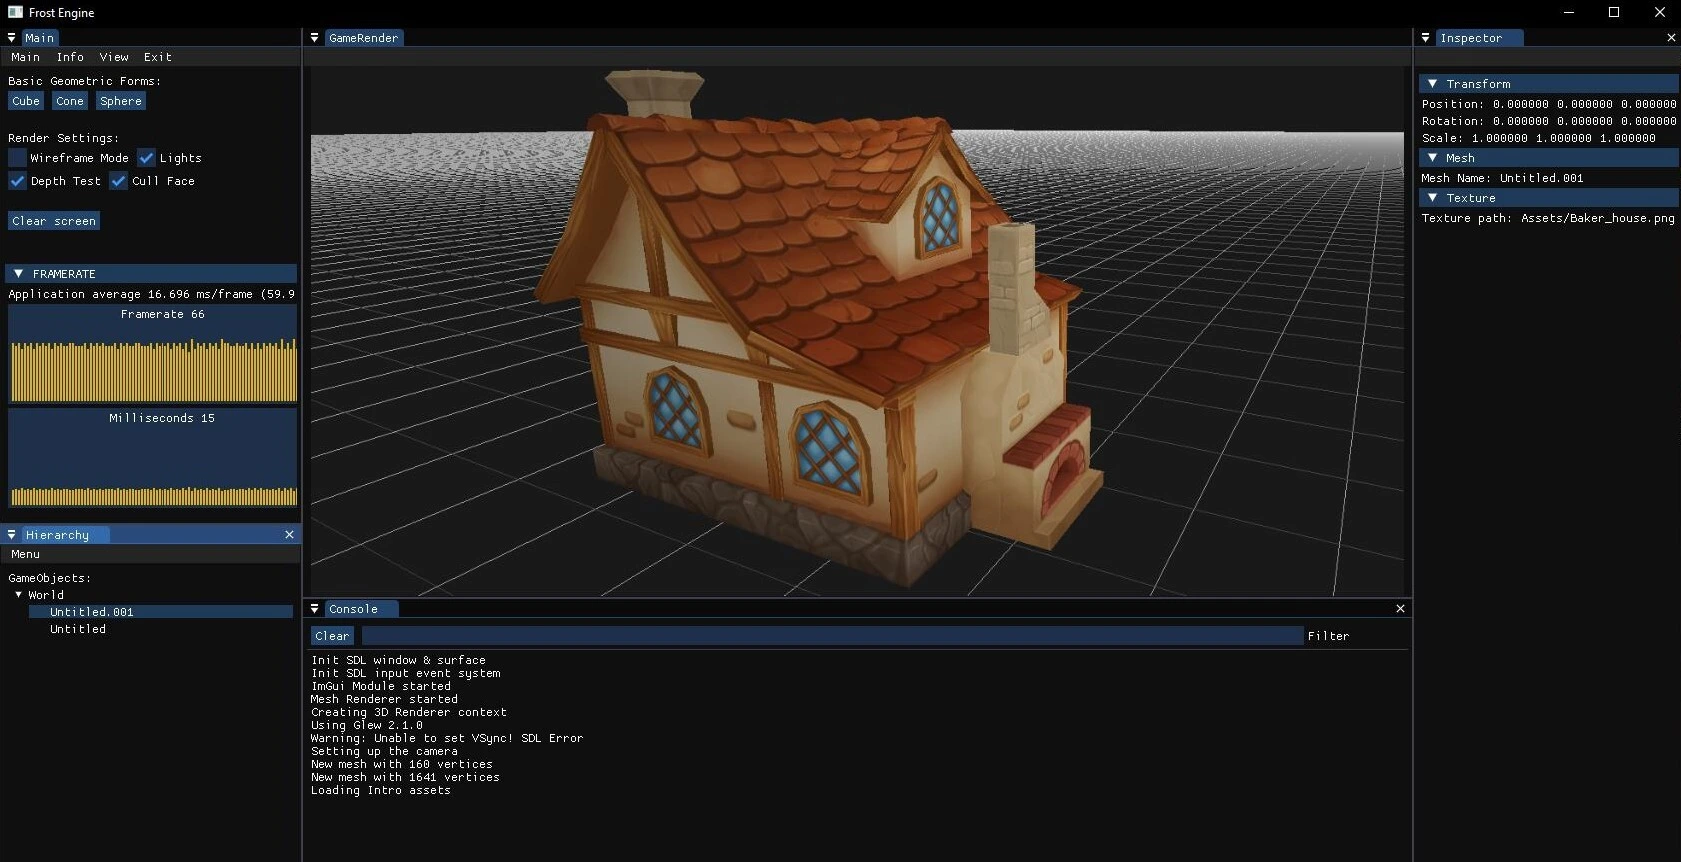This screenshot has width=1681, height=862.
Task: Create a Cube primitive
Action: click(26, 101)
